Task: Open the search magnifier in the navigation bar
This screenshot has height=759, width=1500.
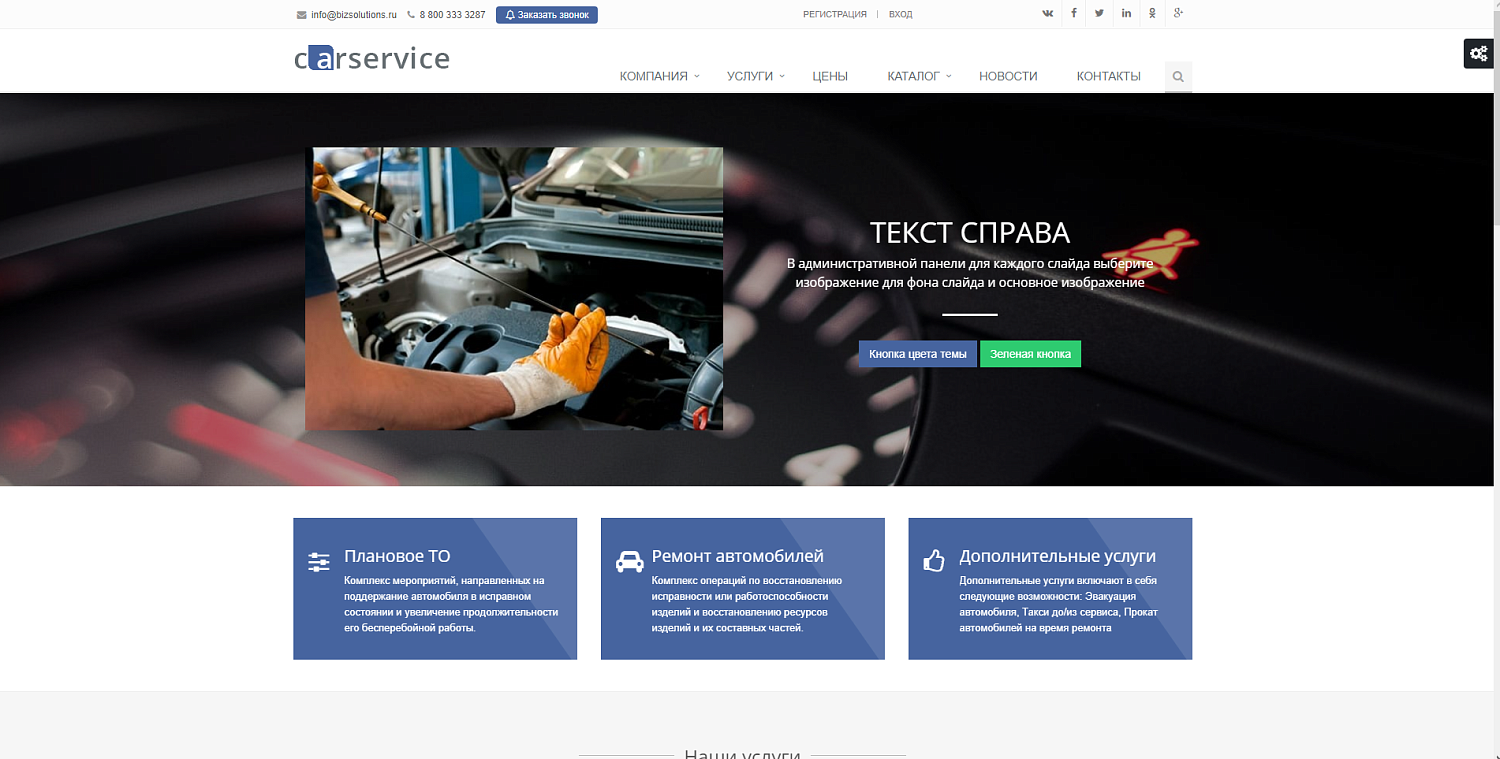Action: pyautogui.click(x=1177, y=76)
